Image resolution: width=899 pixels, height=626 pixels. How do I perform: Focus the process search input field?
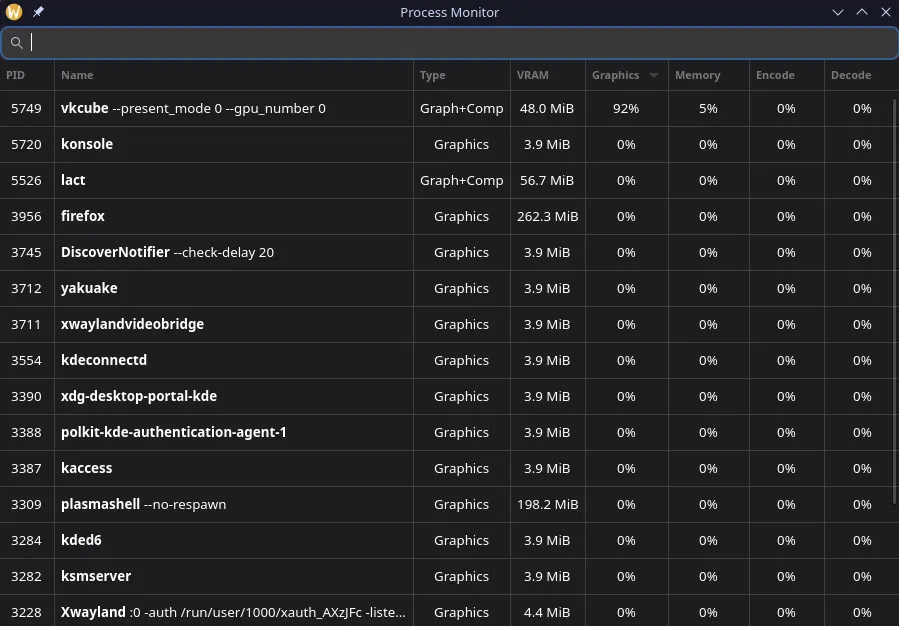pos(460,43)
